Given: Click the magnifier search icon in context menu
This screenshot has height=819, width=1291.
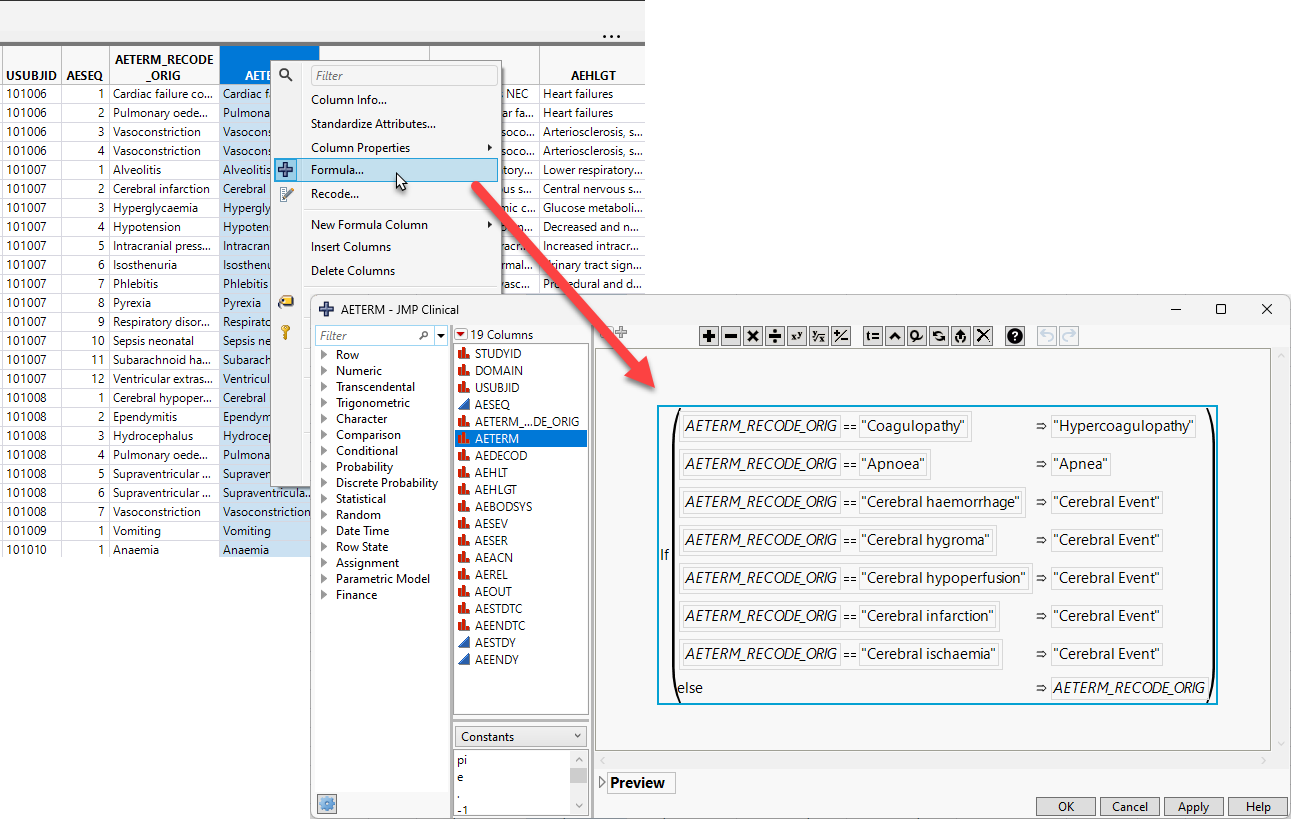Looking at the screenshot, I should (286, 75).
